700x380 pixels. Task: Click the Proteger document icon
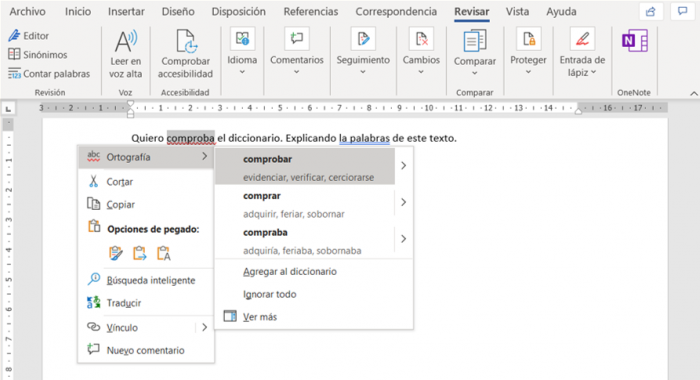(x=528, y=39)
